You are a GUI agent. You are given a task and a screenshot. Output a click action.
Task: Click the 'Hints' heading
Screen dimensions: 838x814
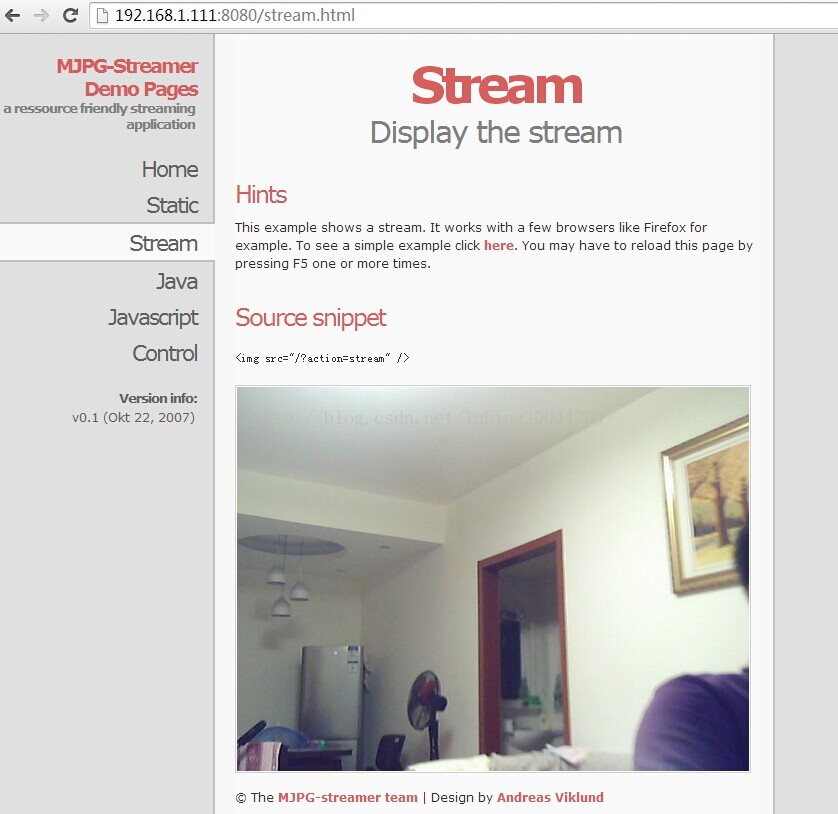coord(261,195)
